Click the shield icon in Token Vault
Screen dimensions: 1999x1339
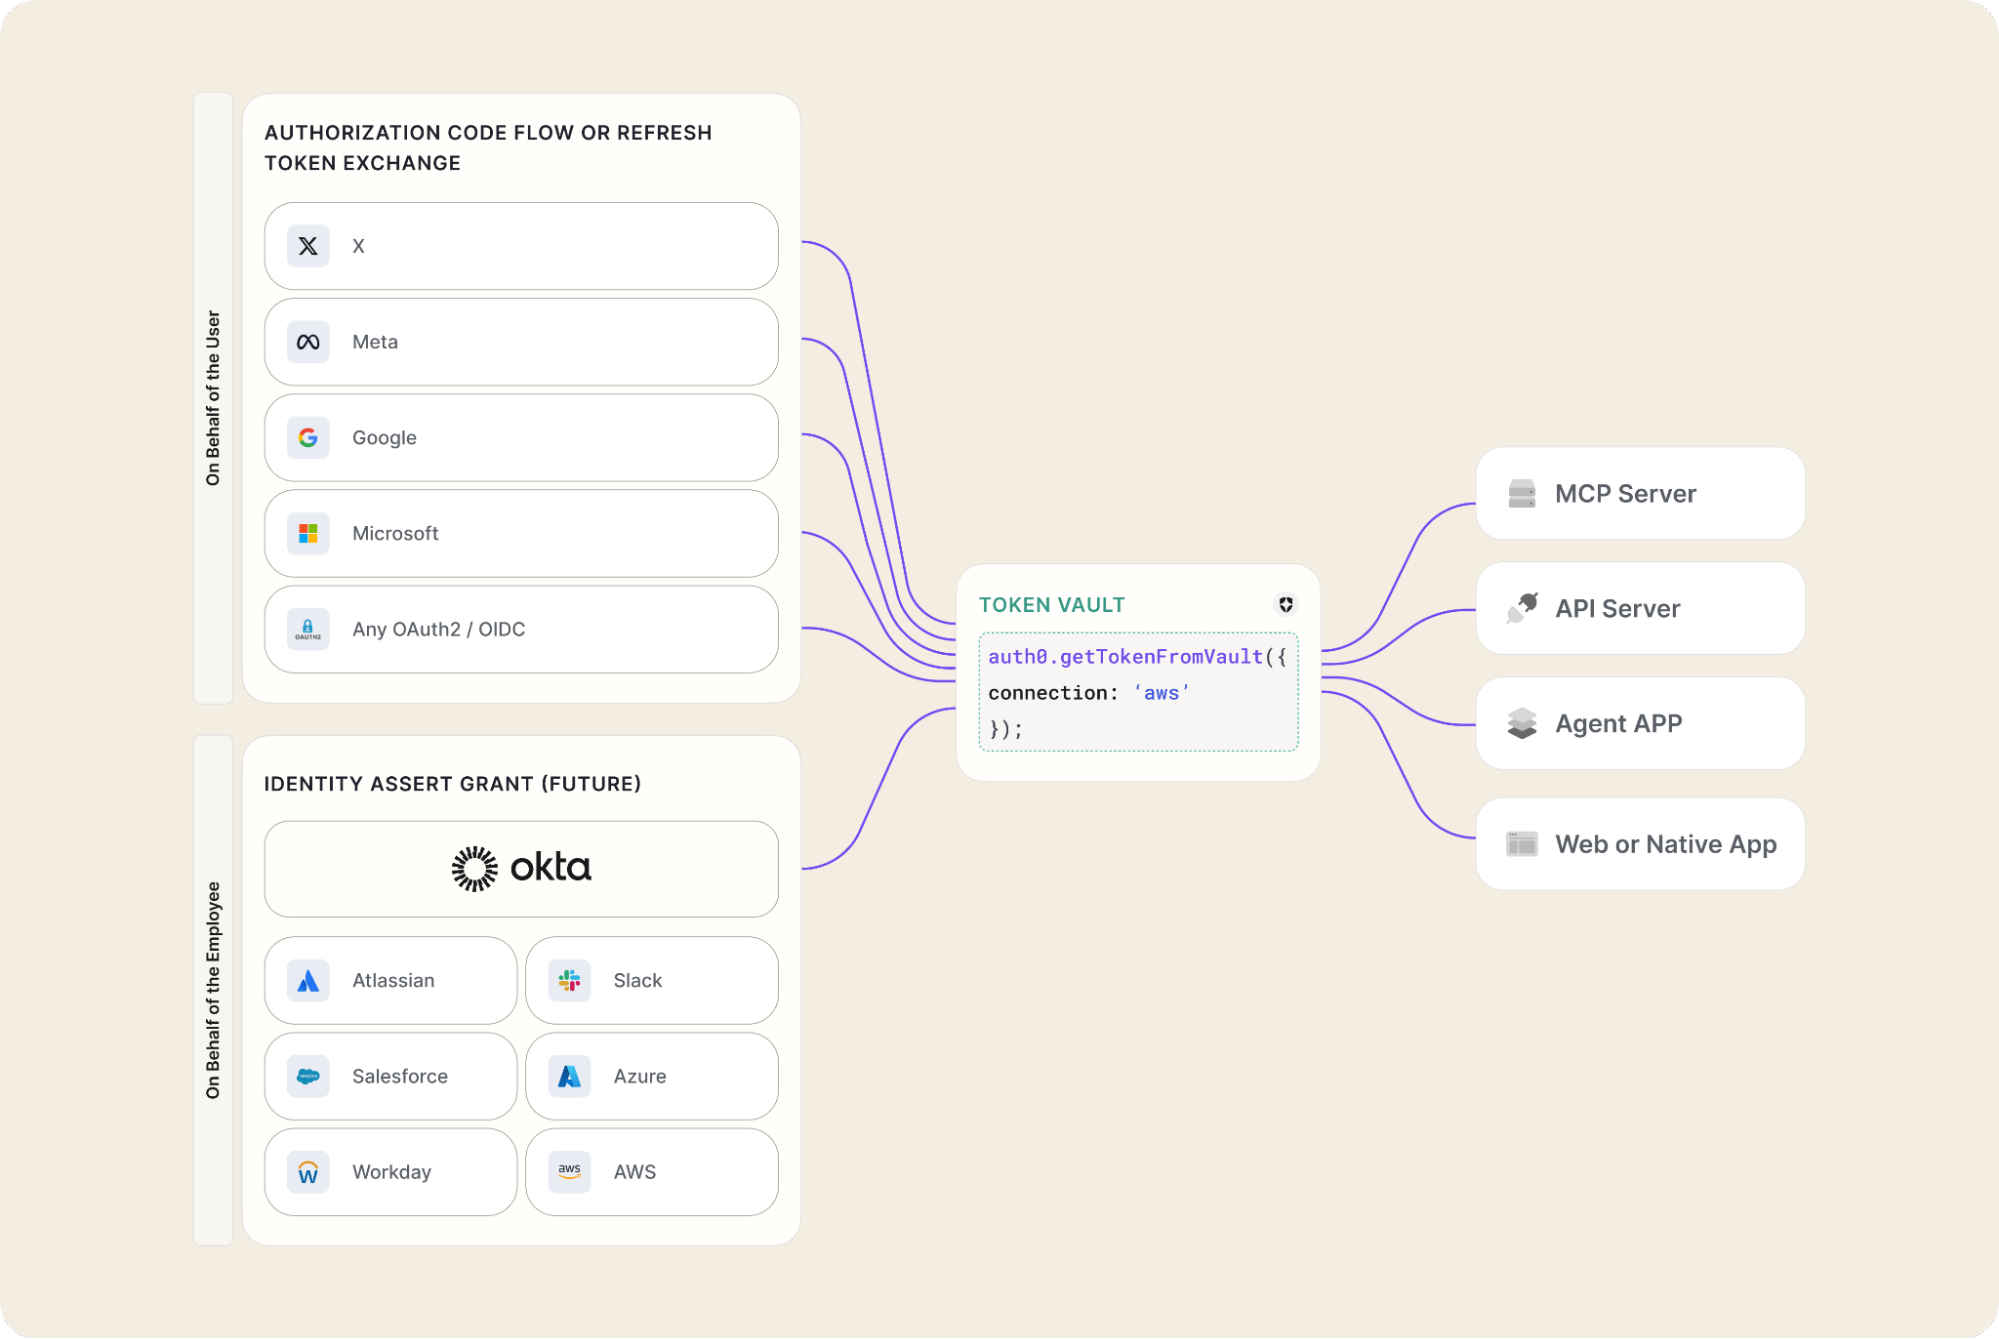[x=1286, y=604]
